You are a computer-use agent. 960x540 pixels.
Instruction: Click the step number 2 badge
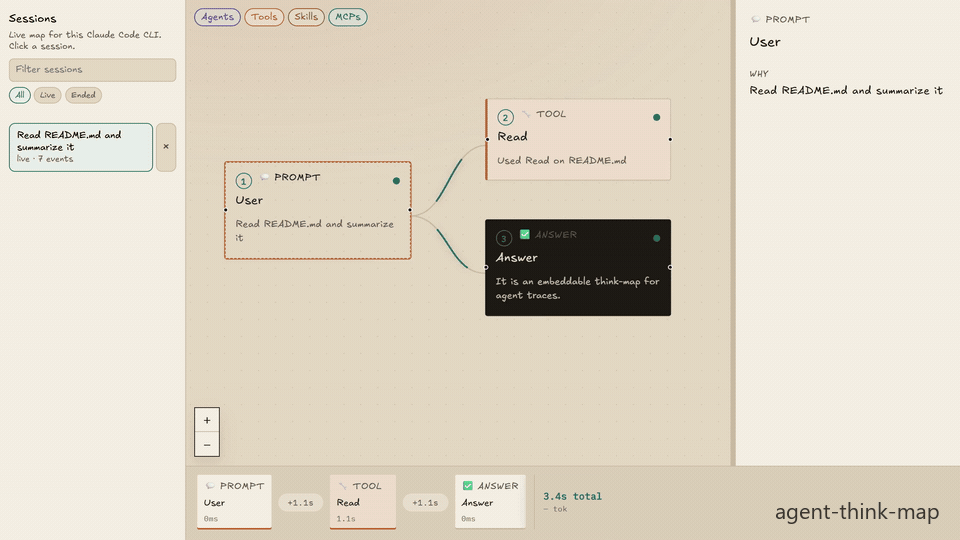point(505,118)
